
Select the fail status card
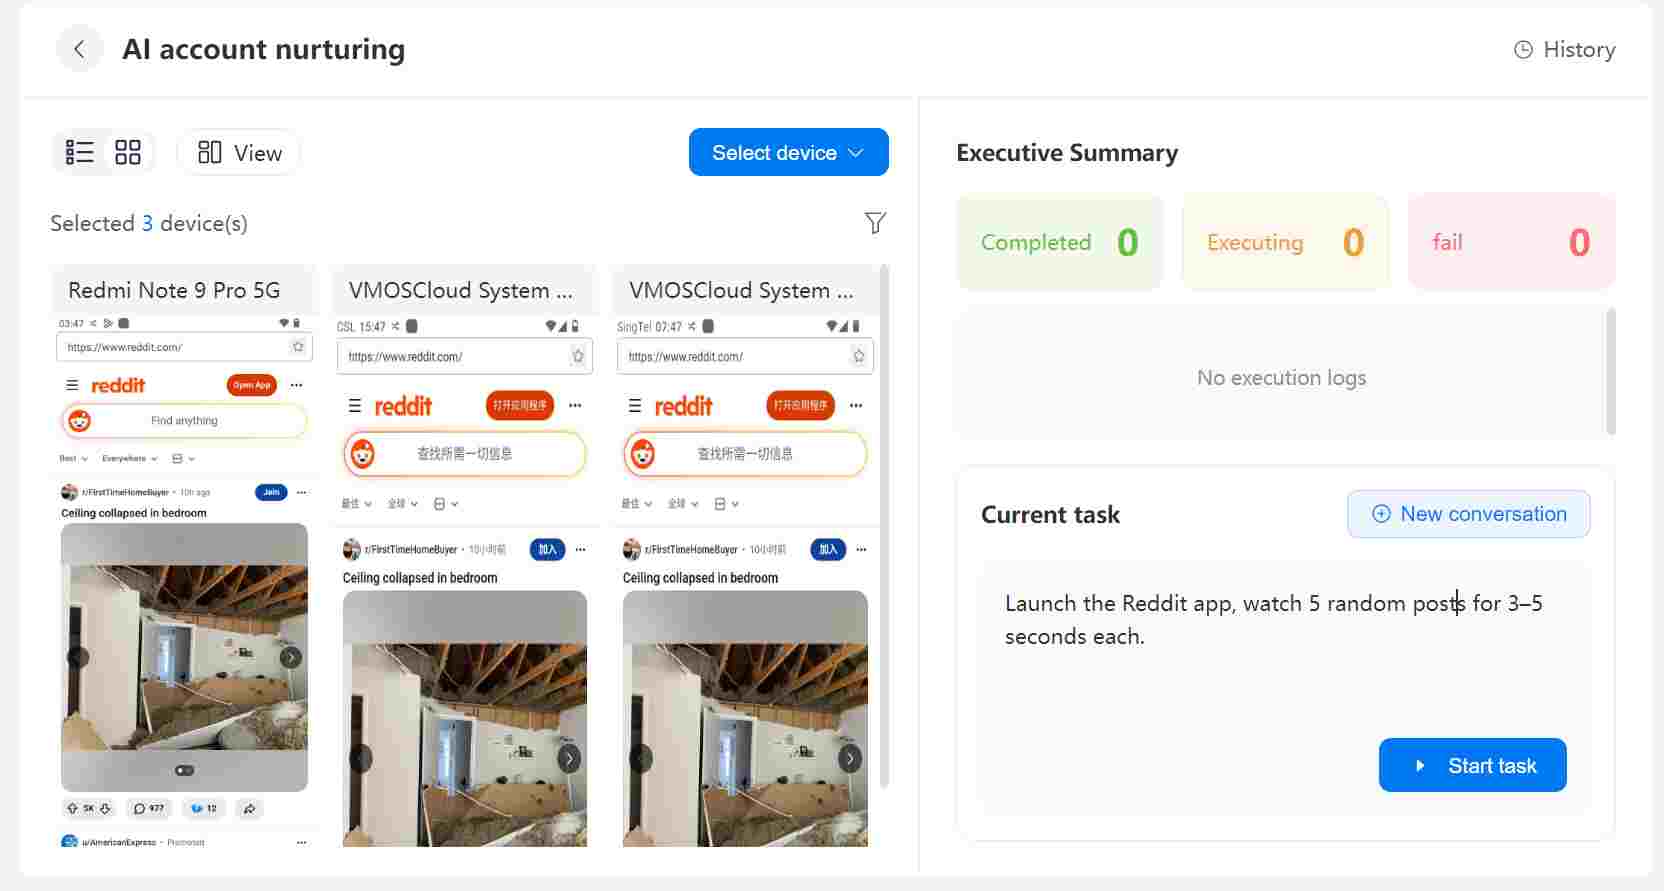pos(1511,242)
